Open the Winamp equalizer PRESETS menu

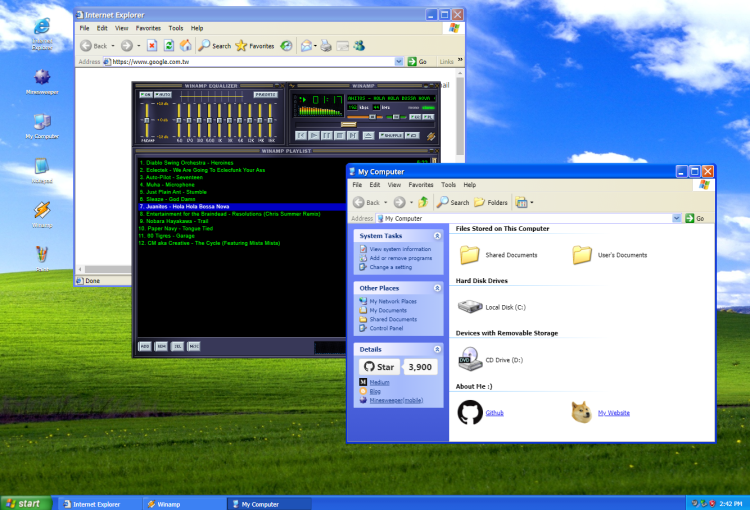coord(265,95)
